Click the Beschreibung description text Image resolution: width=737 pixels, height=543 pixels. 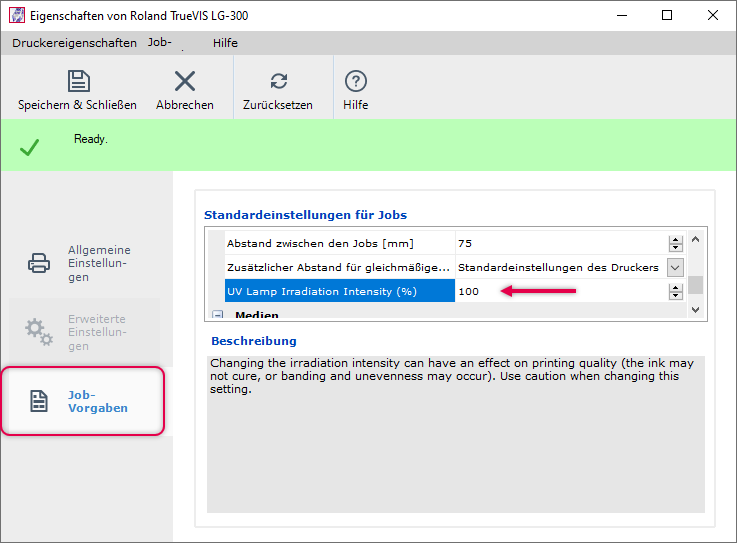coord(452,376)
